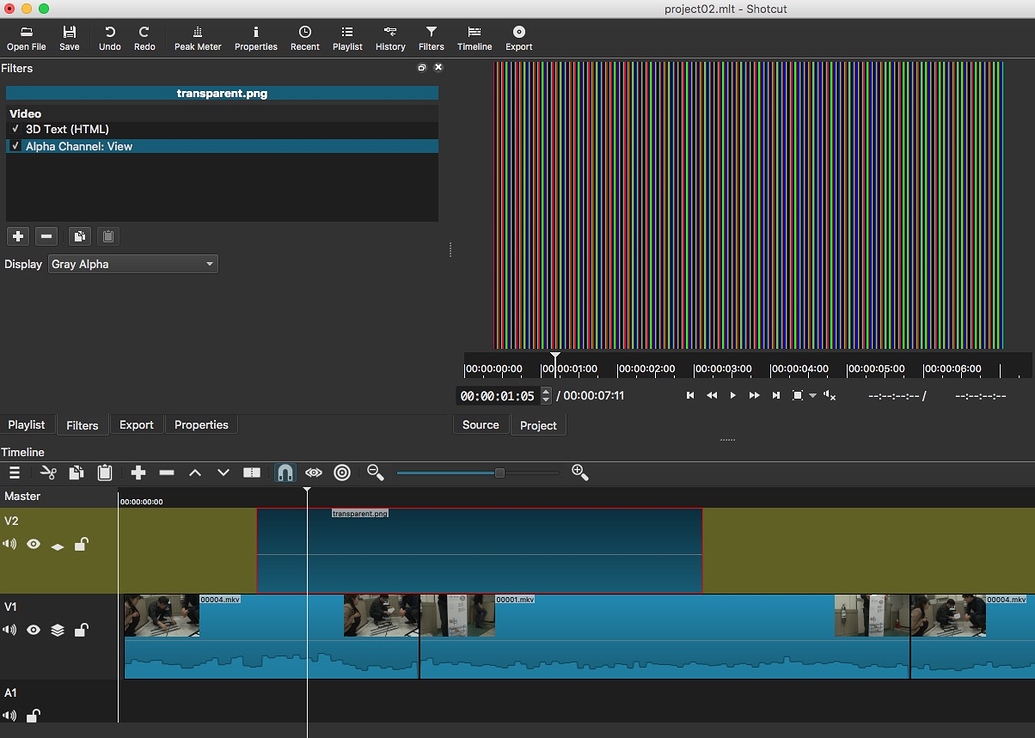Toggle ripple mode target icon
1035x738 pixels.
tap(342, 473)
